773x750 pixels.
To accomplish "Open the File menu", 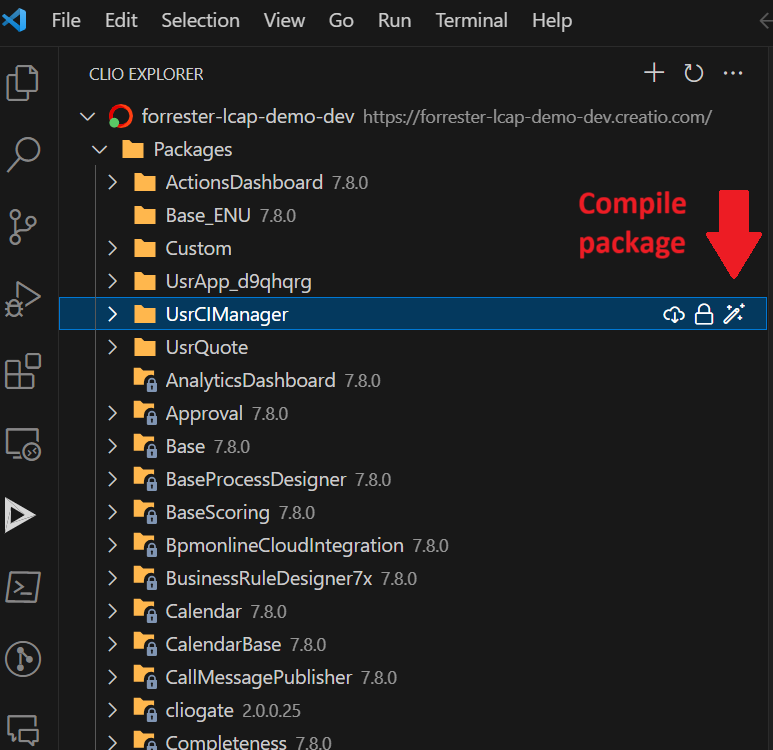I will pyautogui.click(x=66, y=20).
